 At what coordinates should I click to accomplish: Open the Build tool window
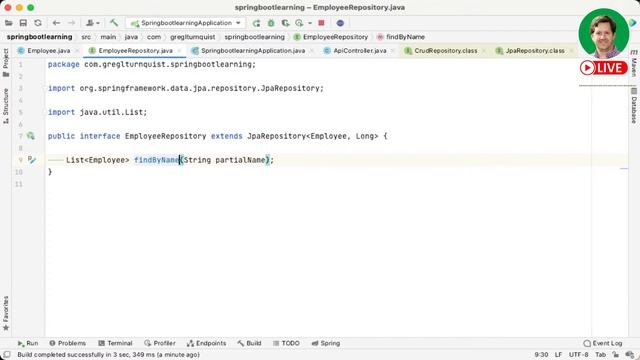(x=249, y=343)
